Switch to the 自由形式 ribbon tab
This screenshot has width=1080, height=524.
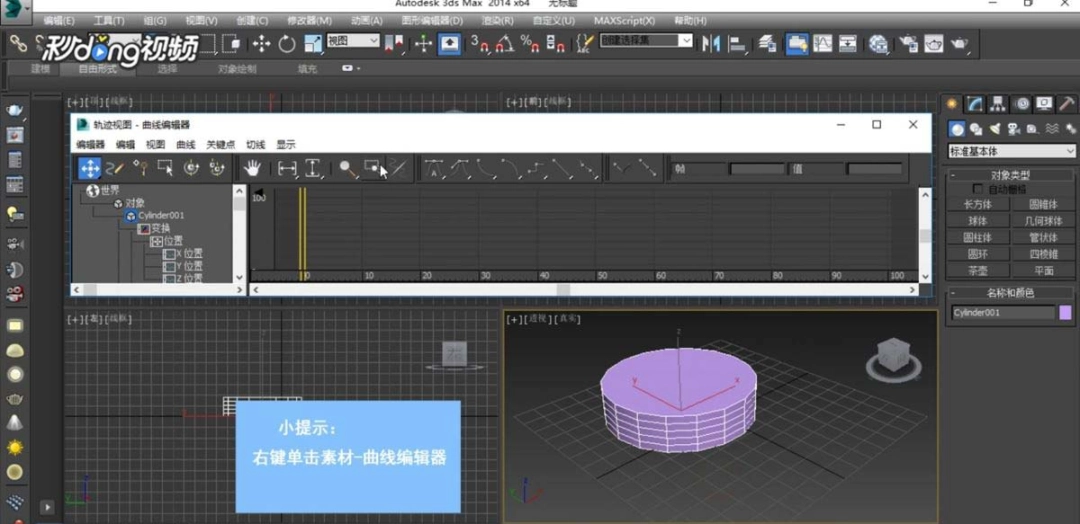(98, 69)
